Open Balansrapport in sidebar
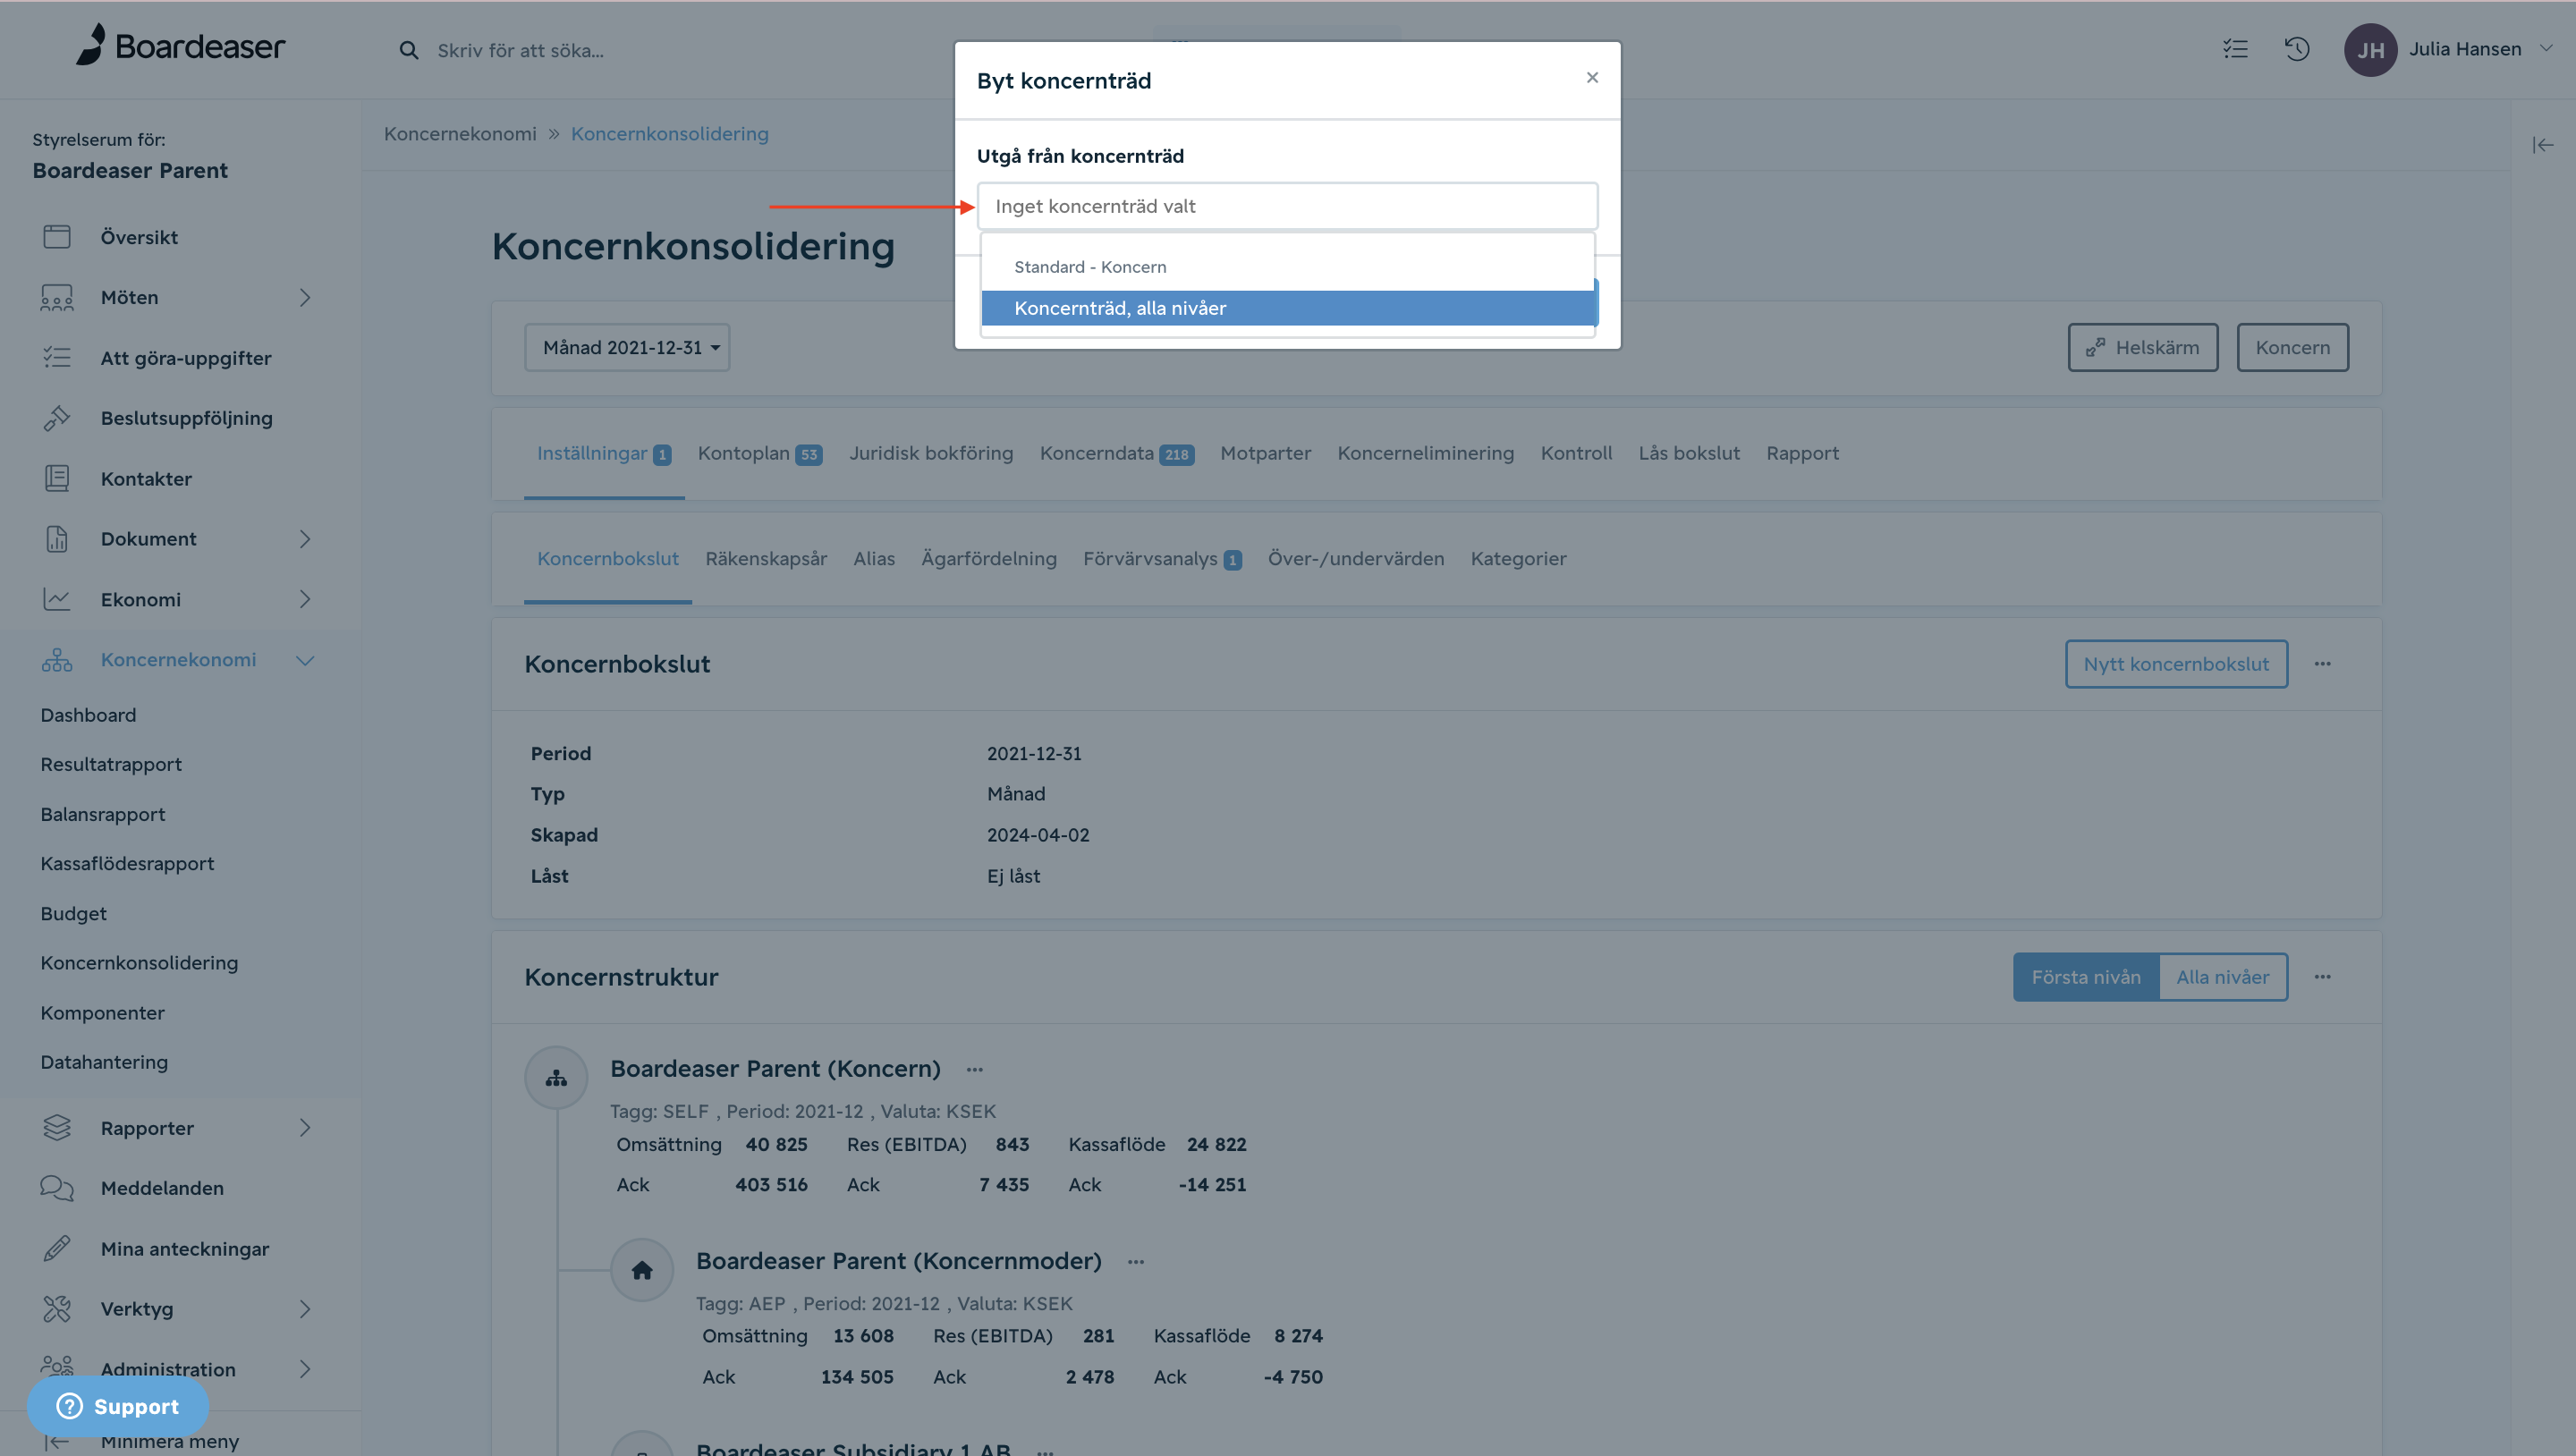2576x1456 pixels. pyautogui.click(x=103, y=814)
